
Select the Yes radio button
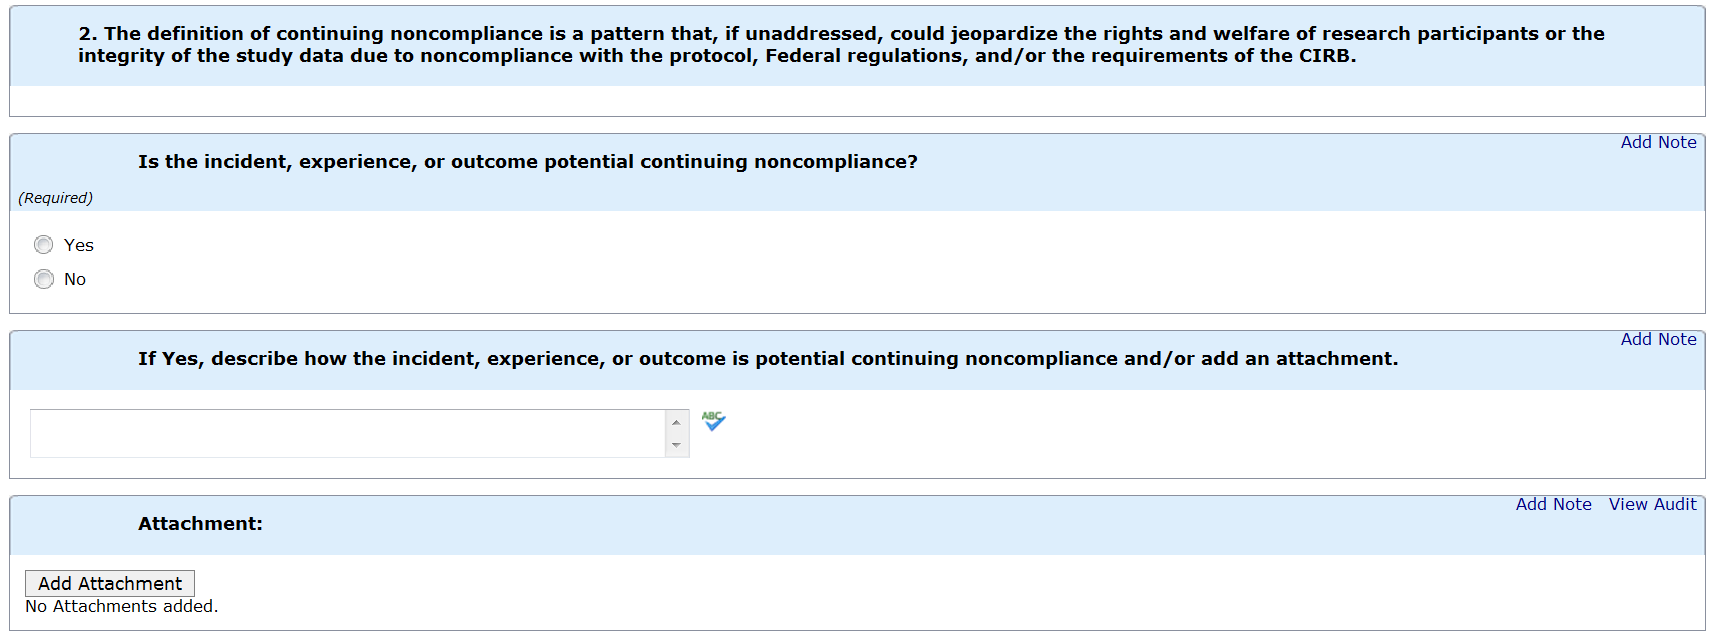click(x=44, y=245)
